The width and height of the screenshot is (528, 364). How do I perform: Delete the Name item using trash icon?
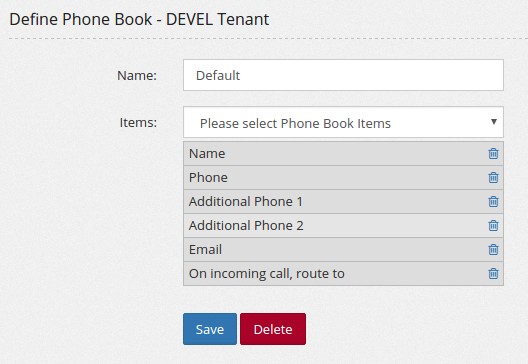[x=493, y=154]
